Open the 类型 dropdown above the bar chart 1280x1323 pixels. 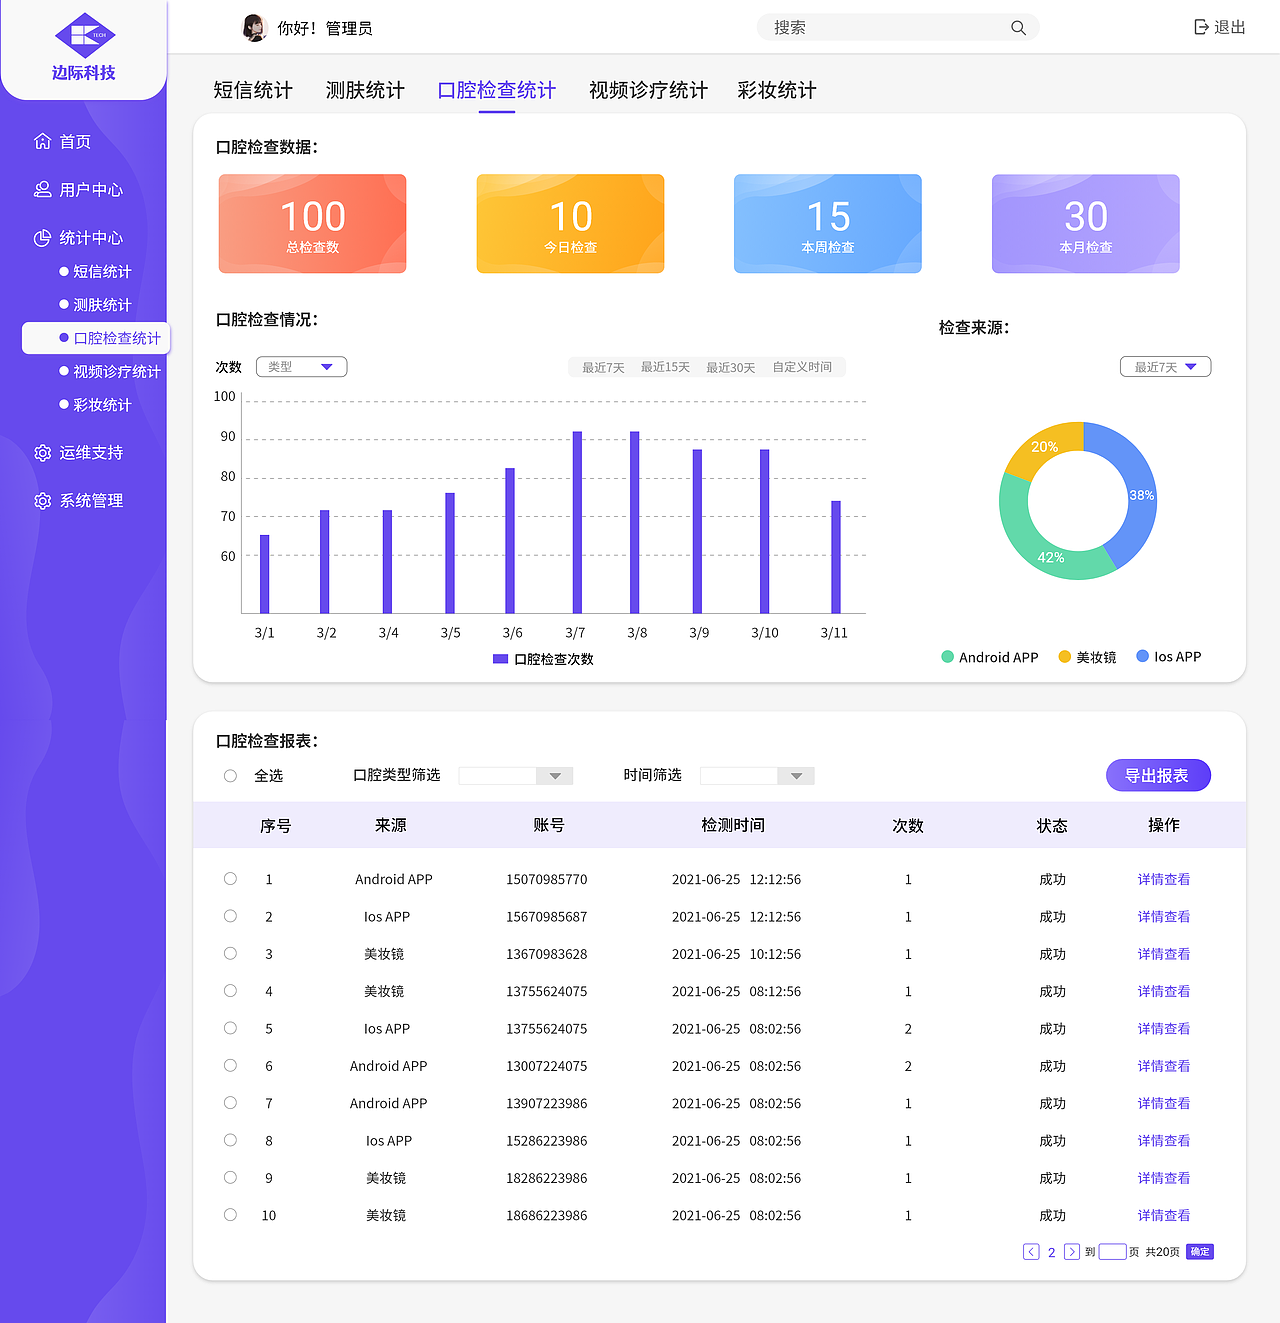point(301,366)
